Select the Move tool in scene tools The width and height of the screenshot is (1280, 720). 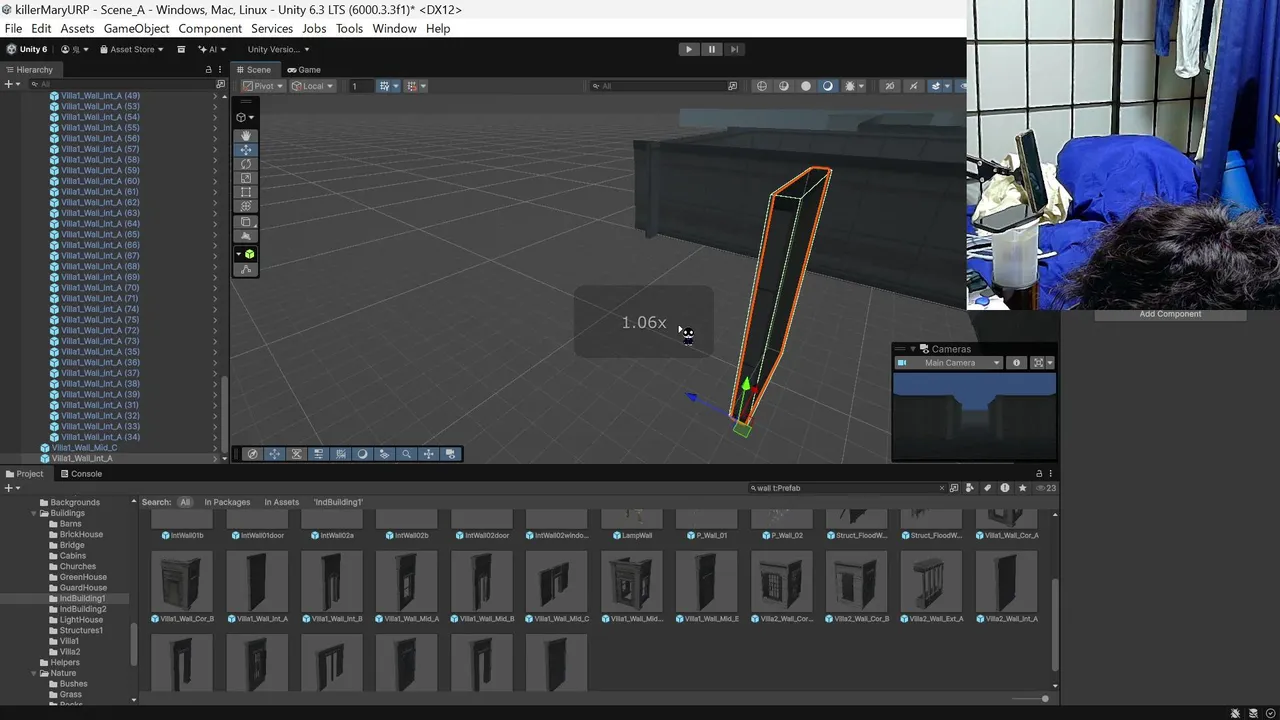pyautogui.click(x=246, y=150)
